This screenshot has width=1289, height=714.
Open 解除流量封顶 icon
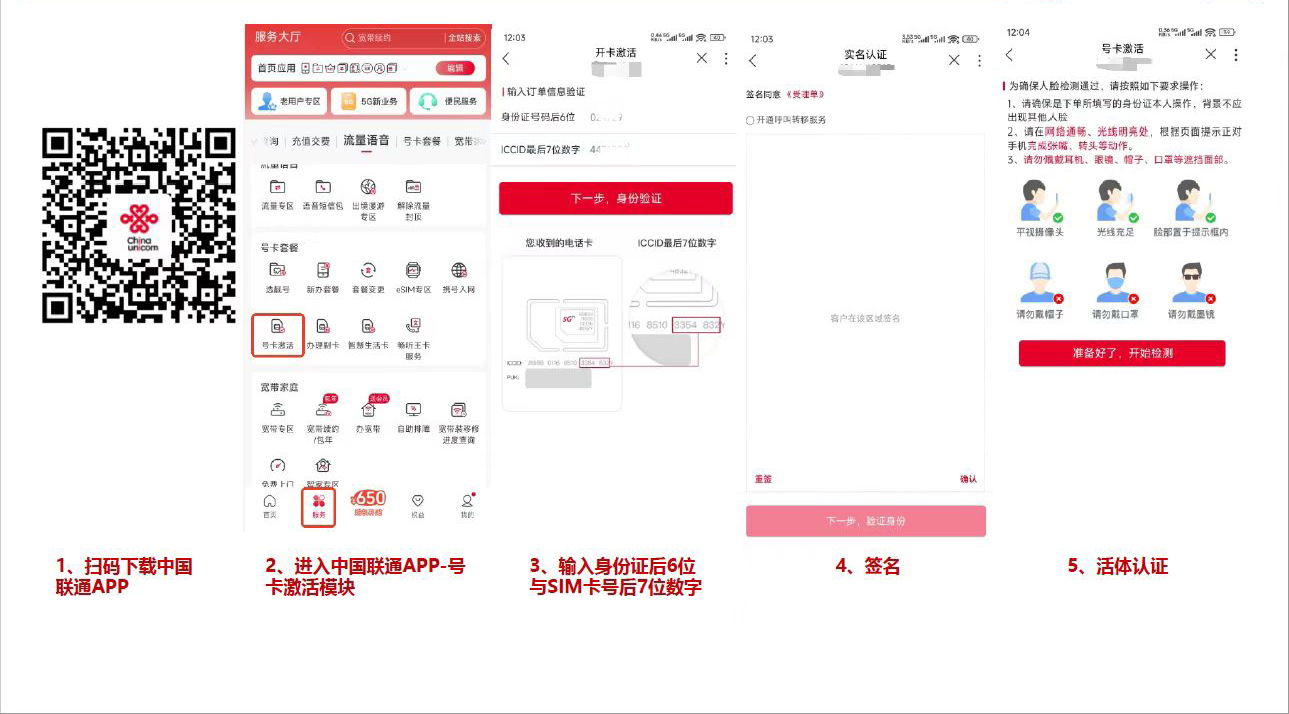[413, 187]
